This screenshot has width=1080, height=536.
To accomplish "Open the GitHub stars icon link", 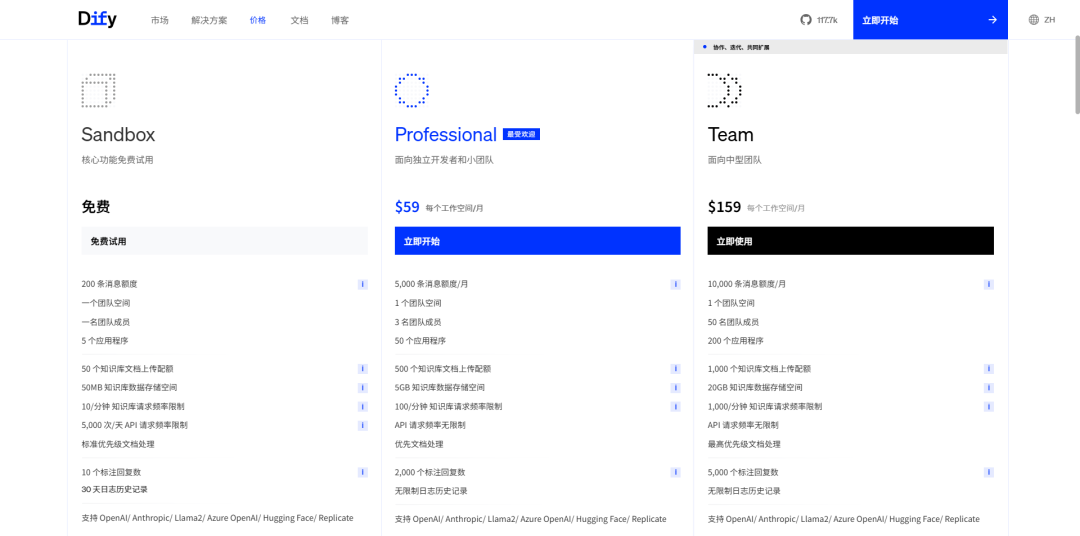I will click(806, 20).
